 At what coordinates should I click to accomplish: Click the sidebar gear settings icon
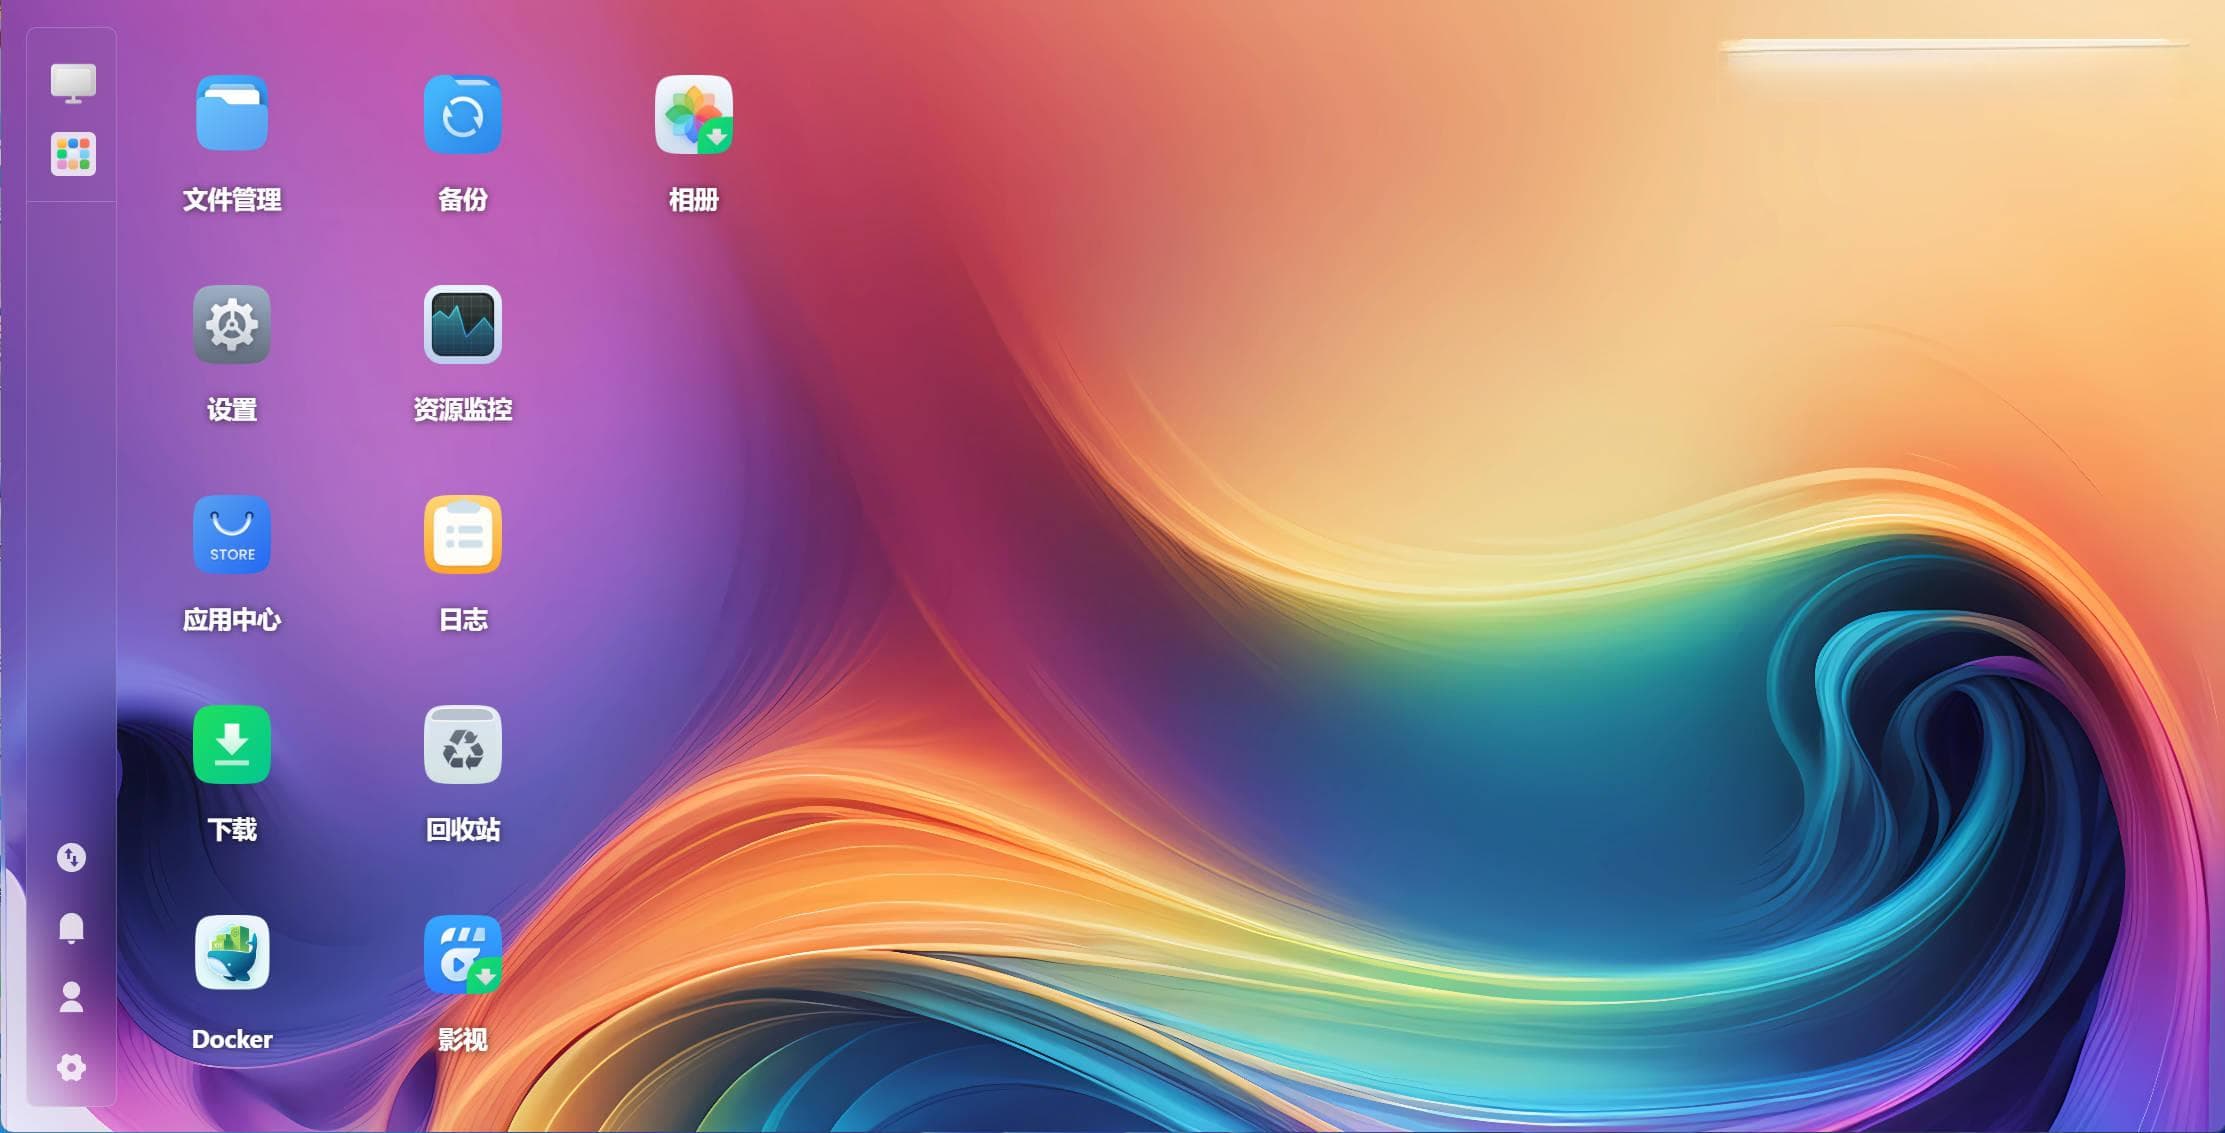[71, 1067]
